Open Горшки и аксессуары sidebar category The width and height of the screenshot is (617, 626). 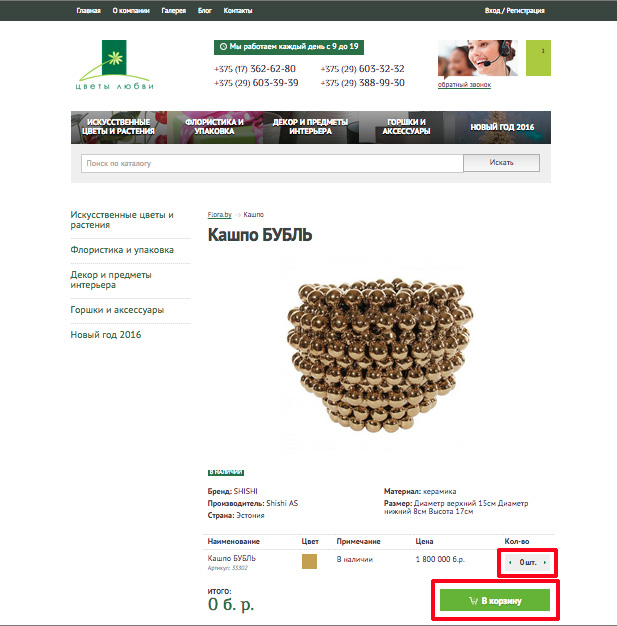(117, 310)
